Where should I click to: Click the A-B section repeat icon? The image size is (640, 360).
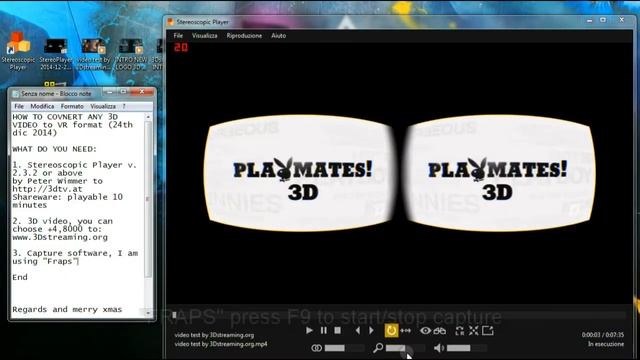point(406,331)
